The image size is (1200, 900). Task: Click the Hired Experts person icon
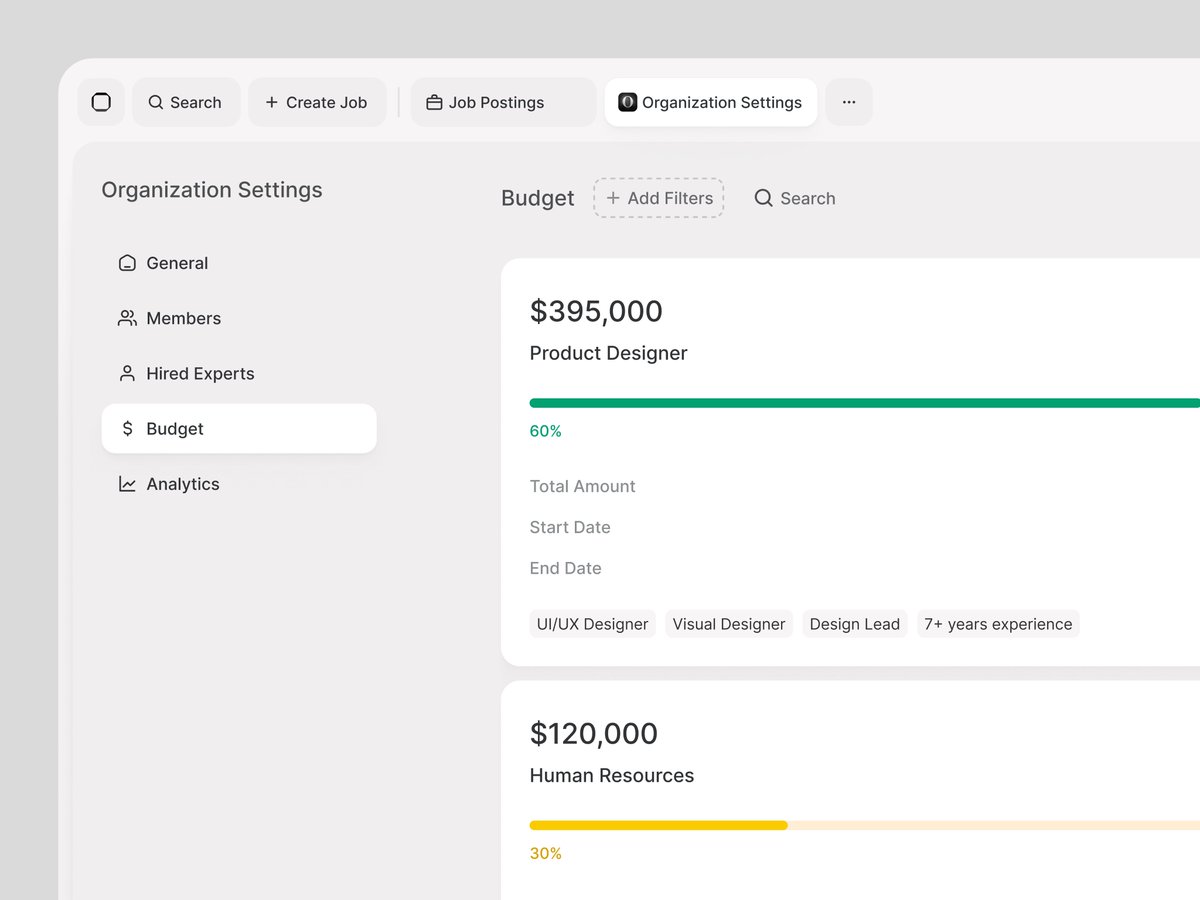click(x=127, y=373)
